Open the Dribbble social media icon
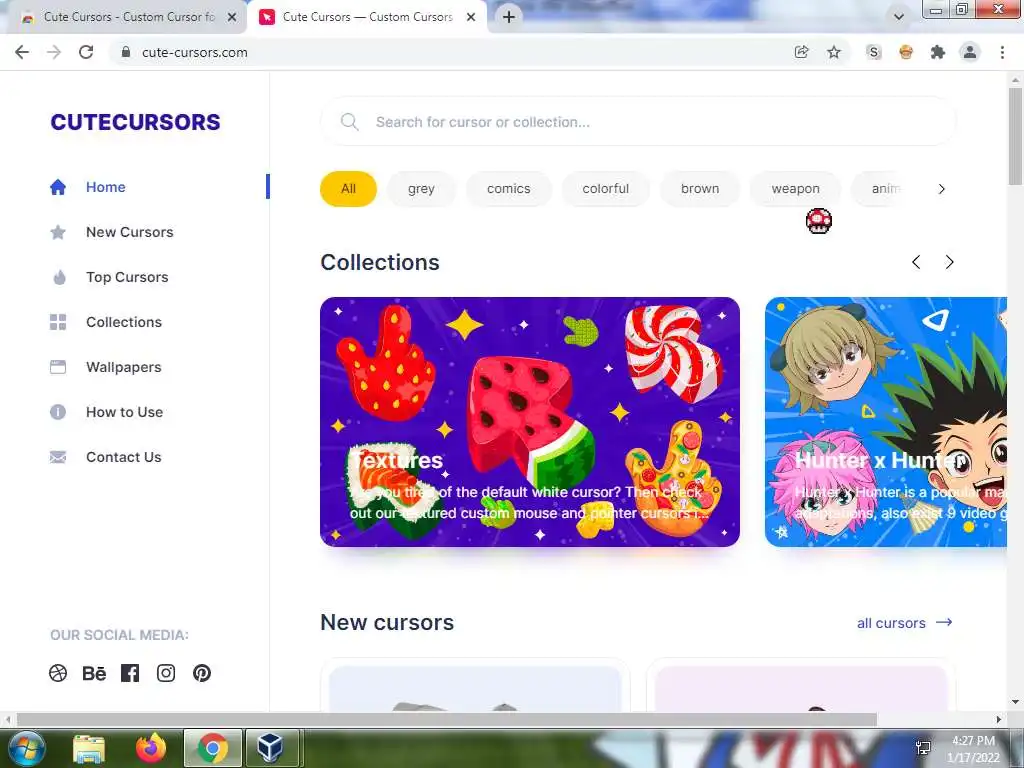Viewport: 1024px width, 768px height. point(58,673)
